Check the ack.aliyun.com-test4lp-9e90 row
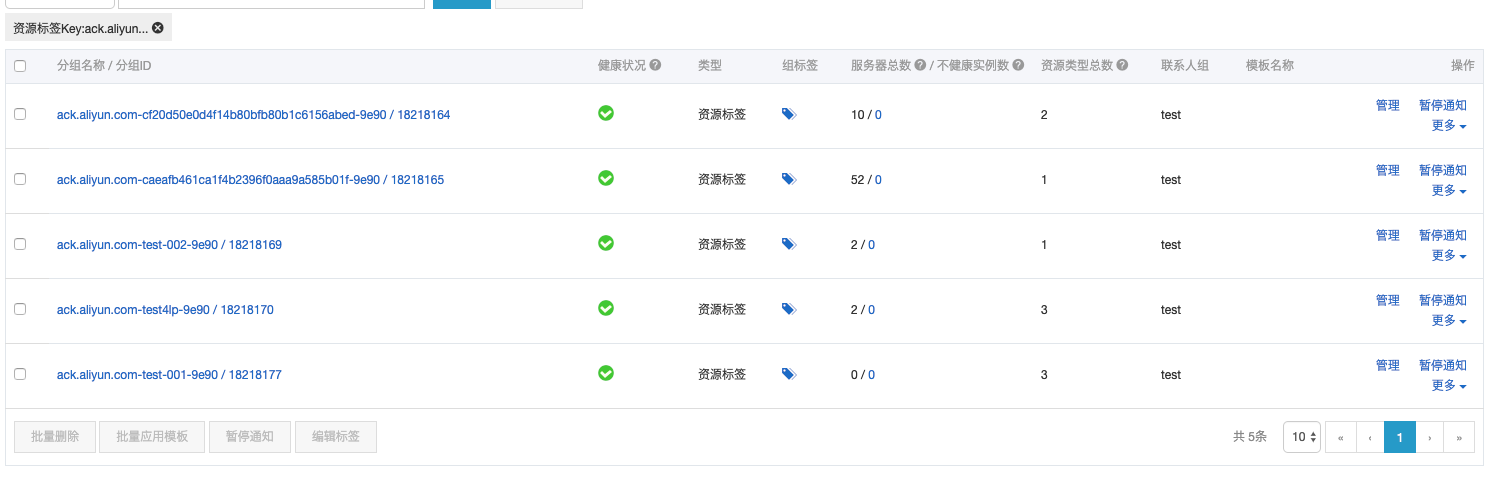Viewport: 1495px width, 495px height. [20, 309]
